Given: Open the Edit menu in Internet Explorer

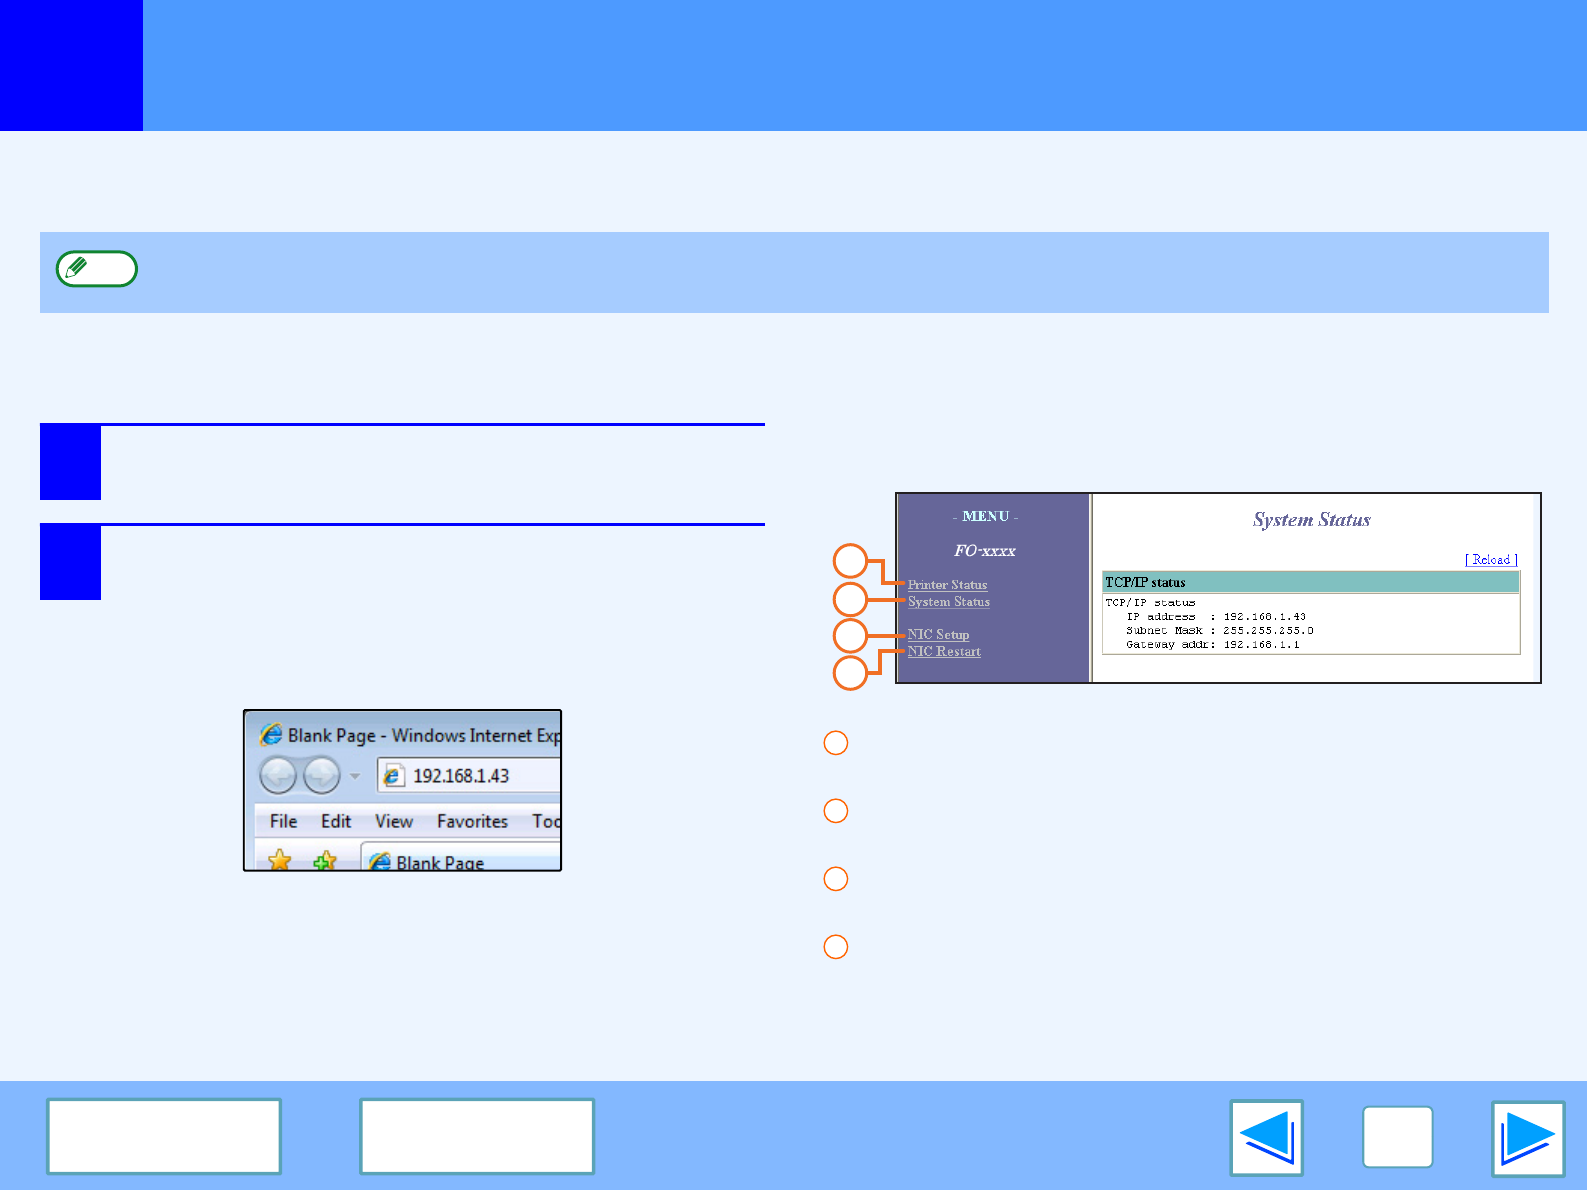Looking at the screenshot, I should pos(335,821).
